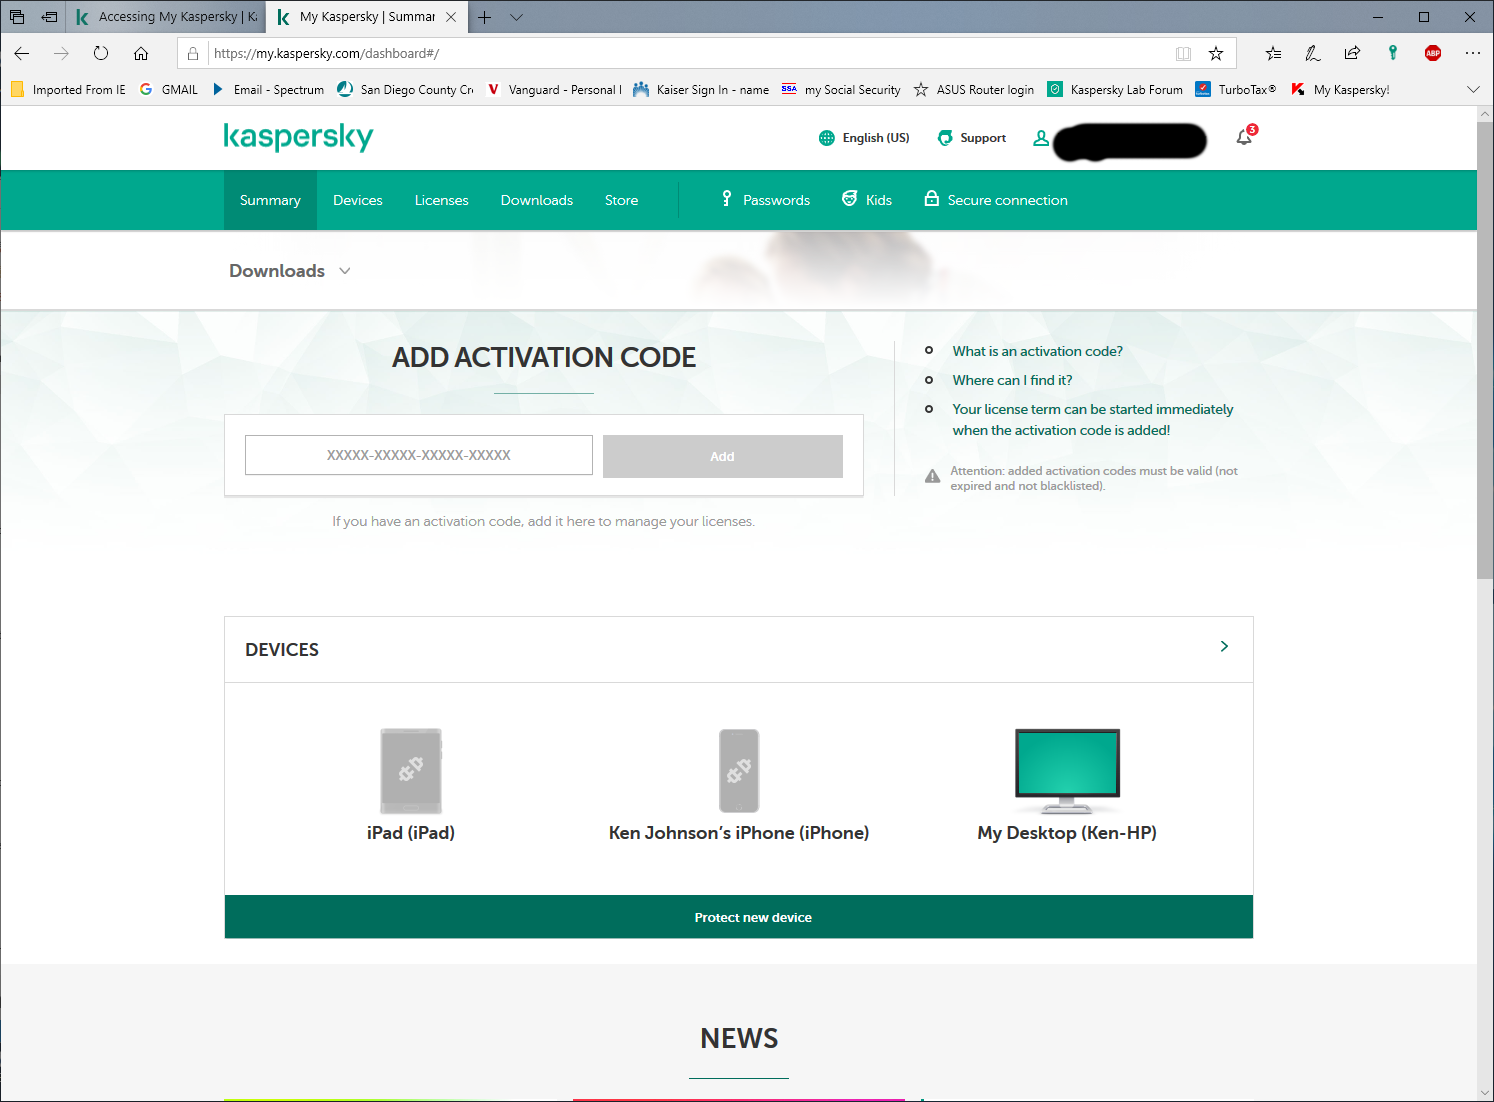Click the add to favorites star

[x=1216, y=53]
